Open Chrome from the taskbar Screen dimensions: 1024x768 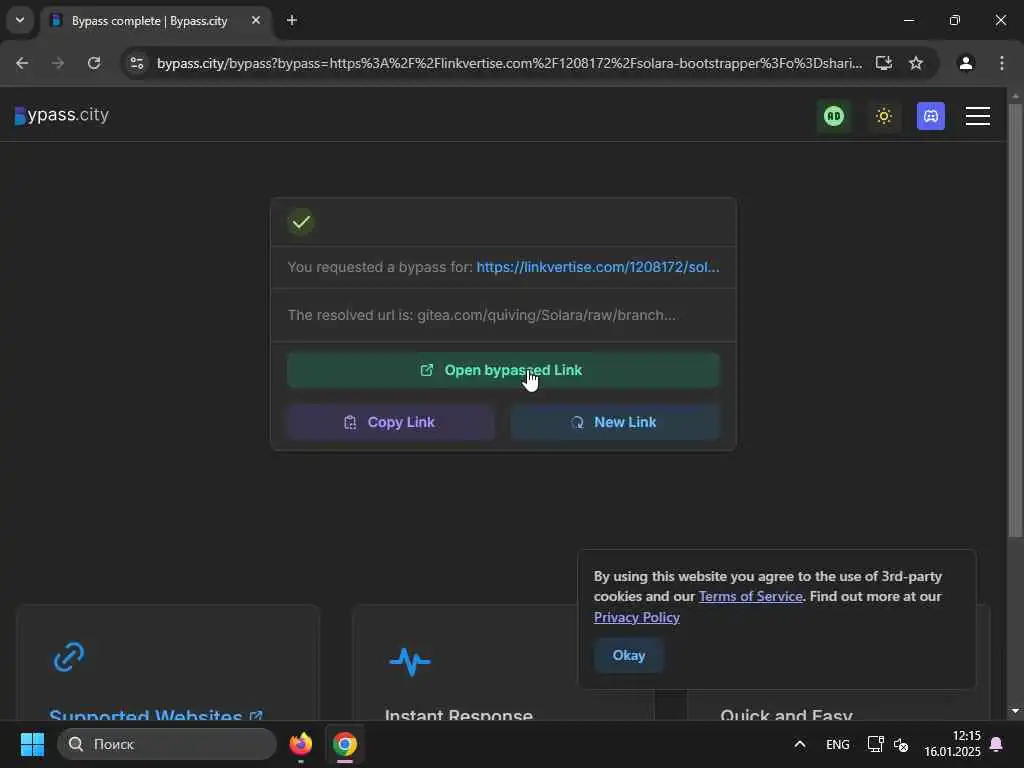(345, 744)
